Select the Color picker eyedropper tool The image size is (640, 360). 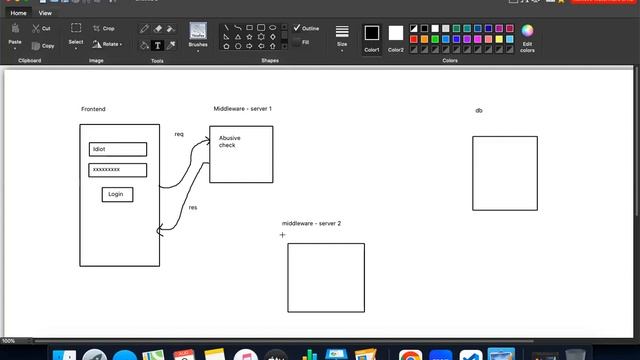coord(171,45)
